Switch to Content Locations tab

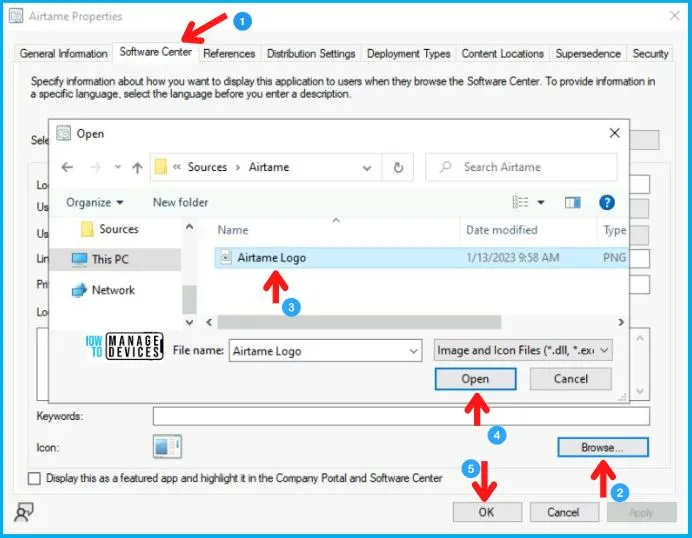503,53
